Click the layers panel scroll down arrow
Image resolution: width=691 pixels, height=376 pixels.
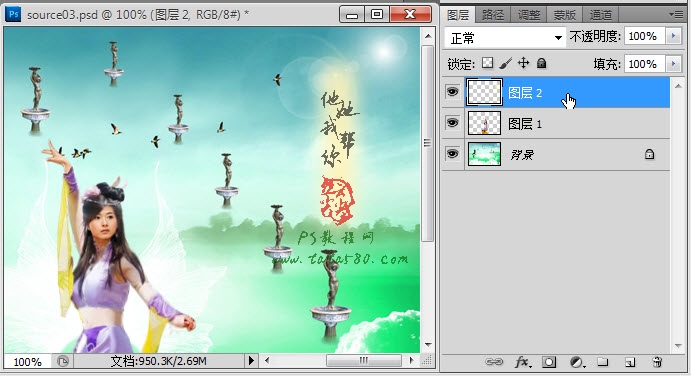(x=678, y=346)
